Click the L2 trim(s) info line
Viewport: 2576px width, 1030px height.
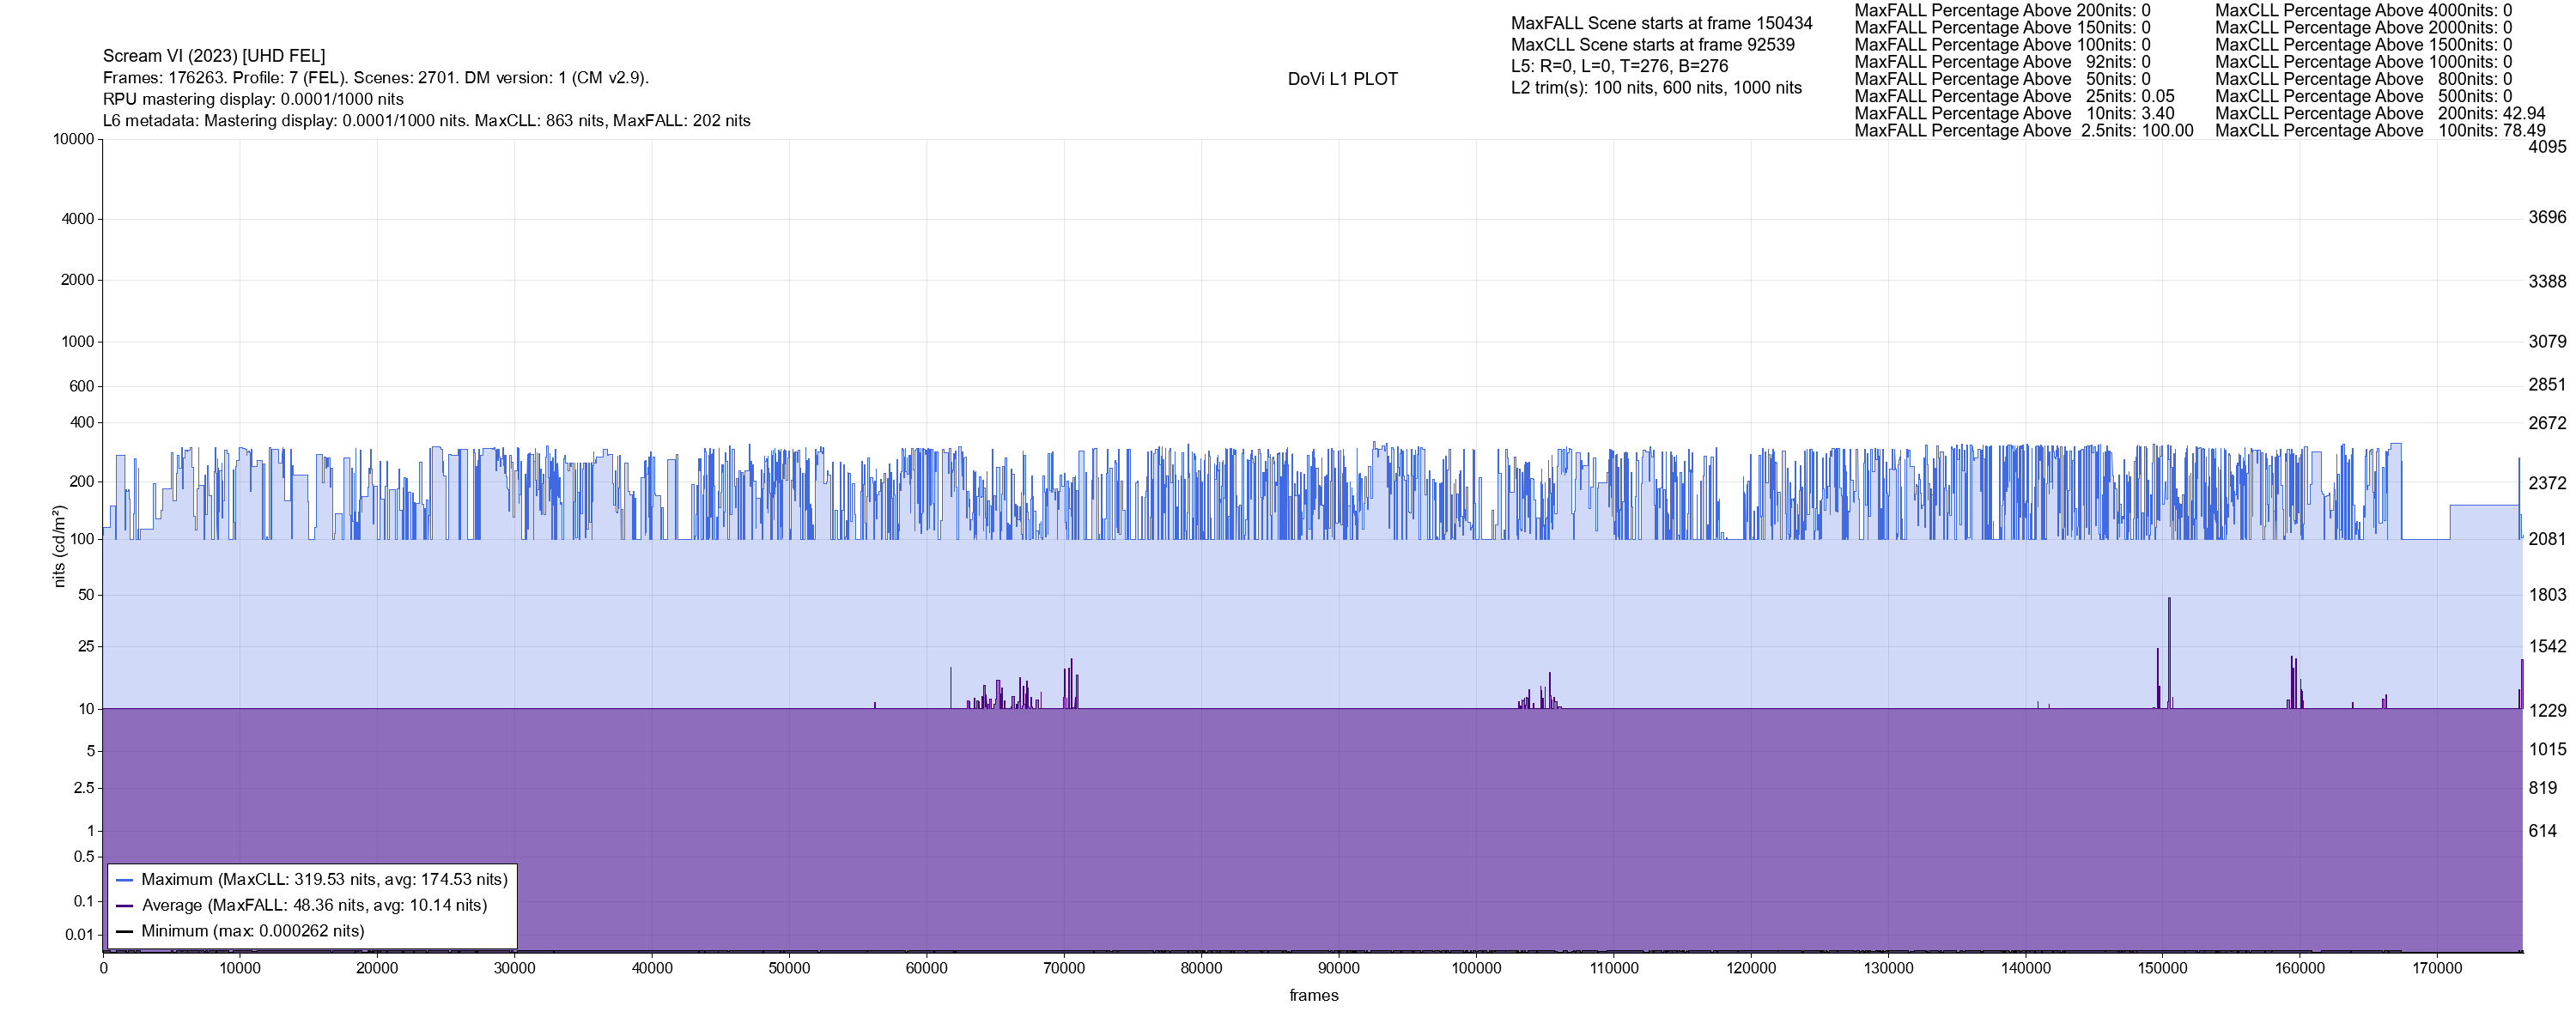coord(1656,88)
